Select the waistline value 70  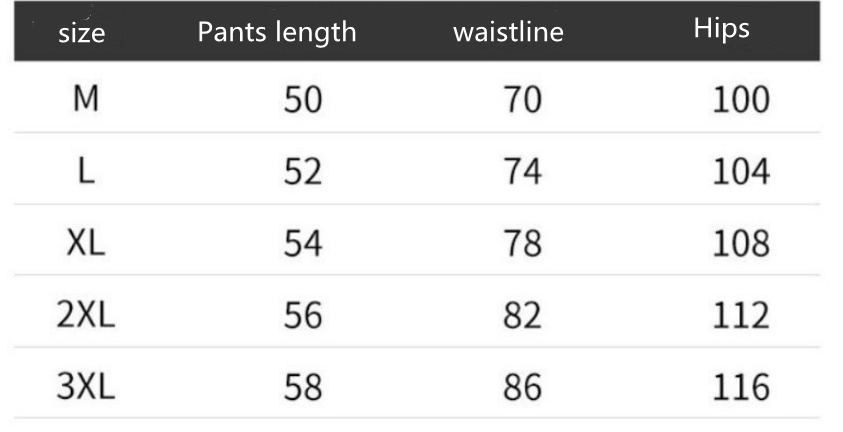[521, 100]
